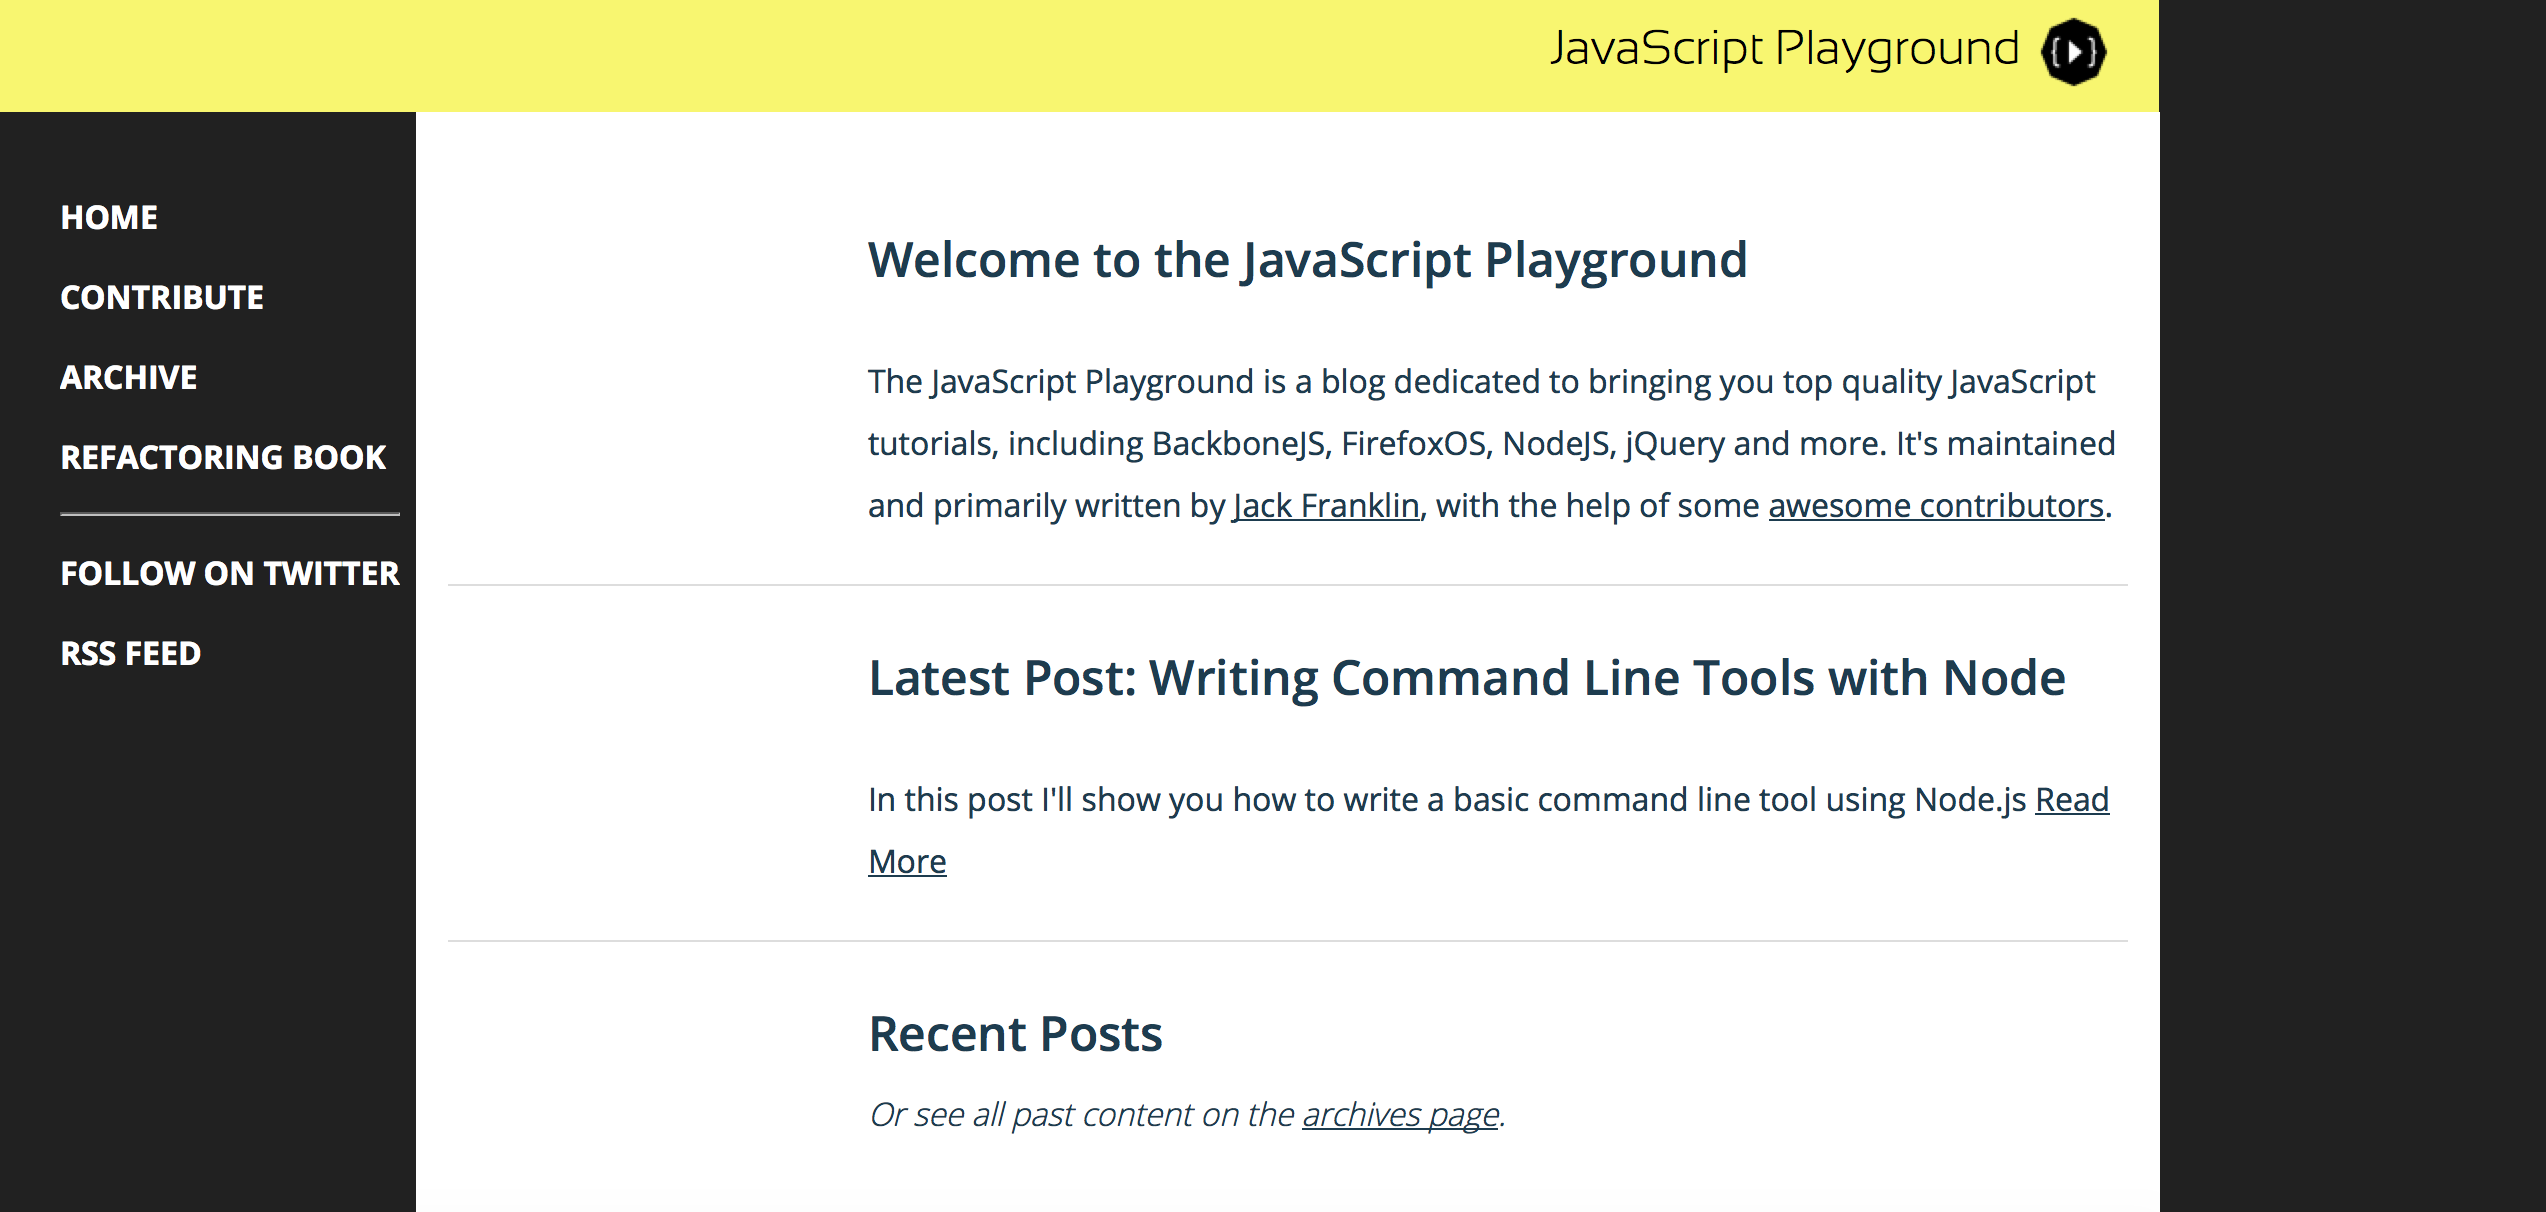Click Follow on Twitter in sidebar
This screenshot has width=2546, height=1212.
click(x=230, y=573)
